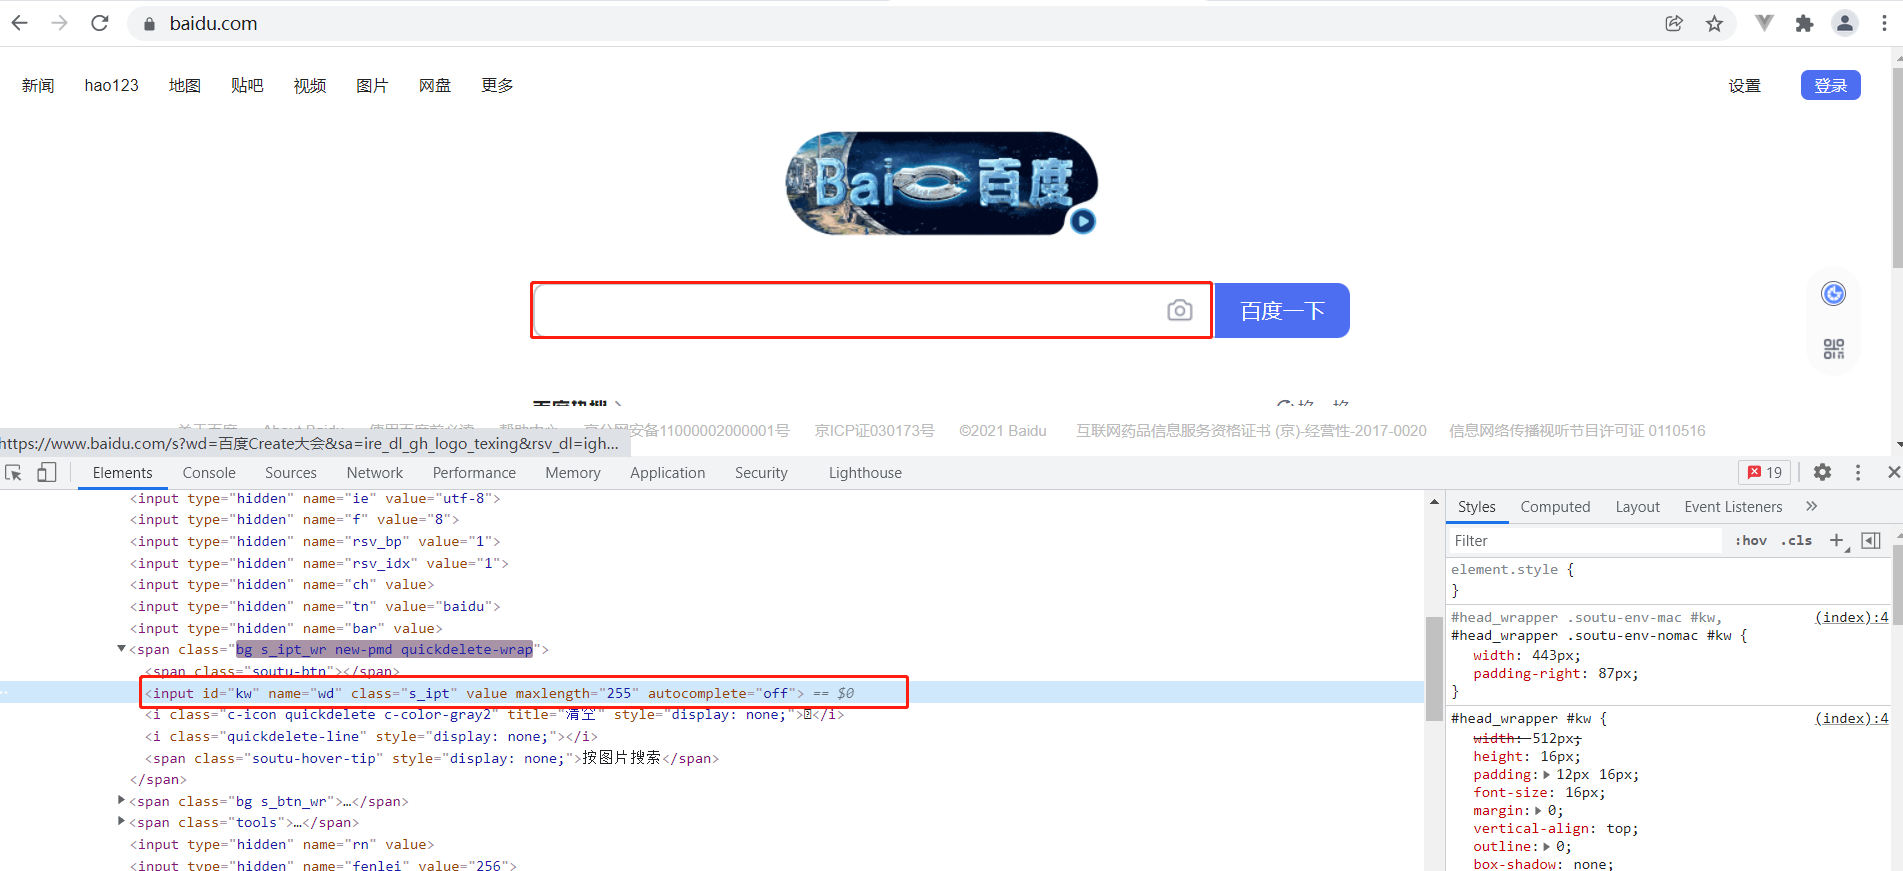
Task: Open DevTools settings gear
Action: (x=1823, y=472)
